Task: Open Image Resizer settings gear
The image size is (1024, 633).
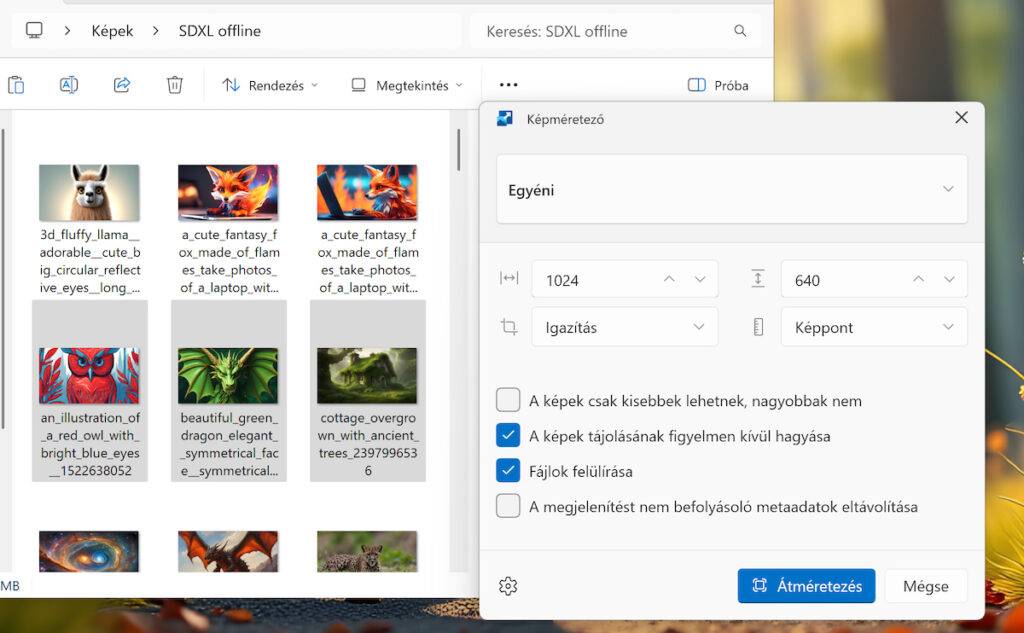Action: [x=508, y=586]
